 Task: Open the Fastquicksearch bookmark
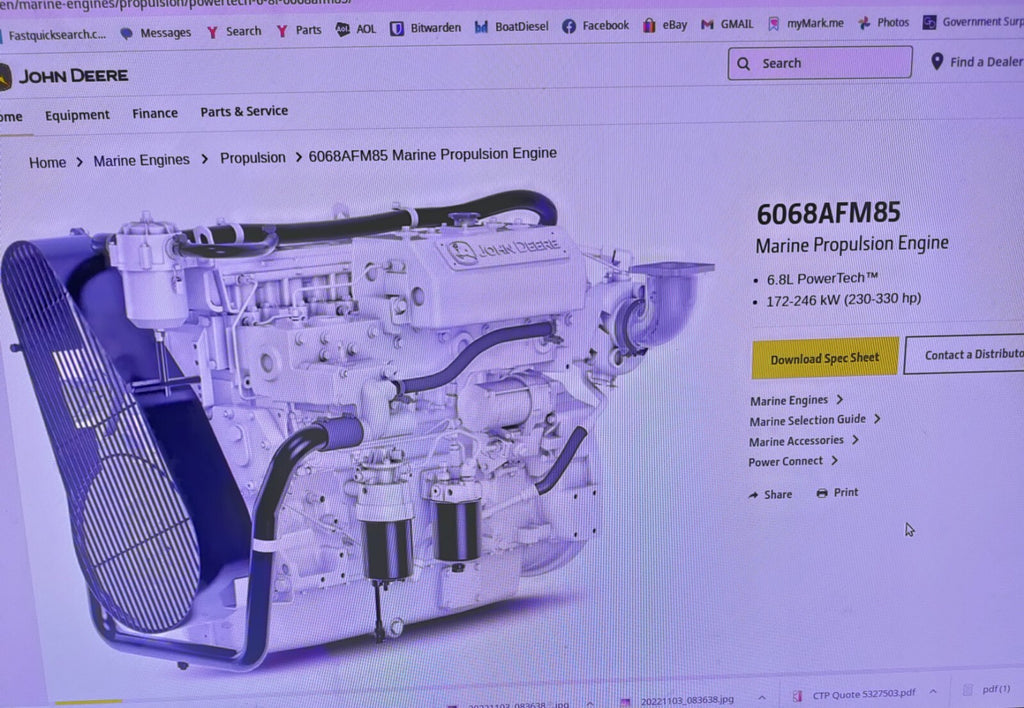pyautogui.click(x=52, y=35)
